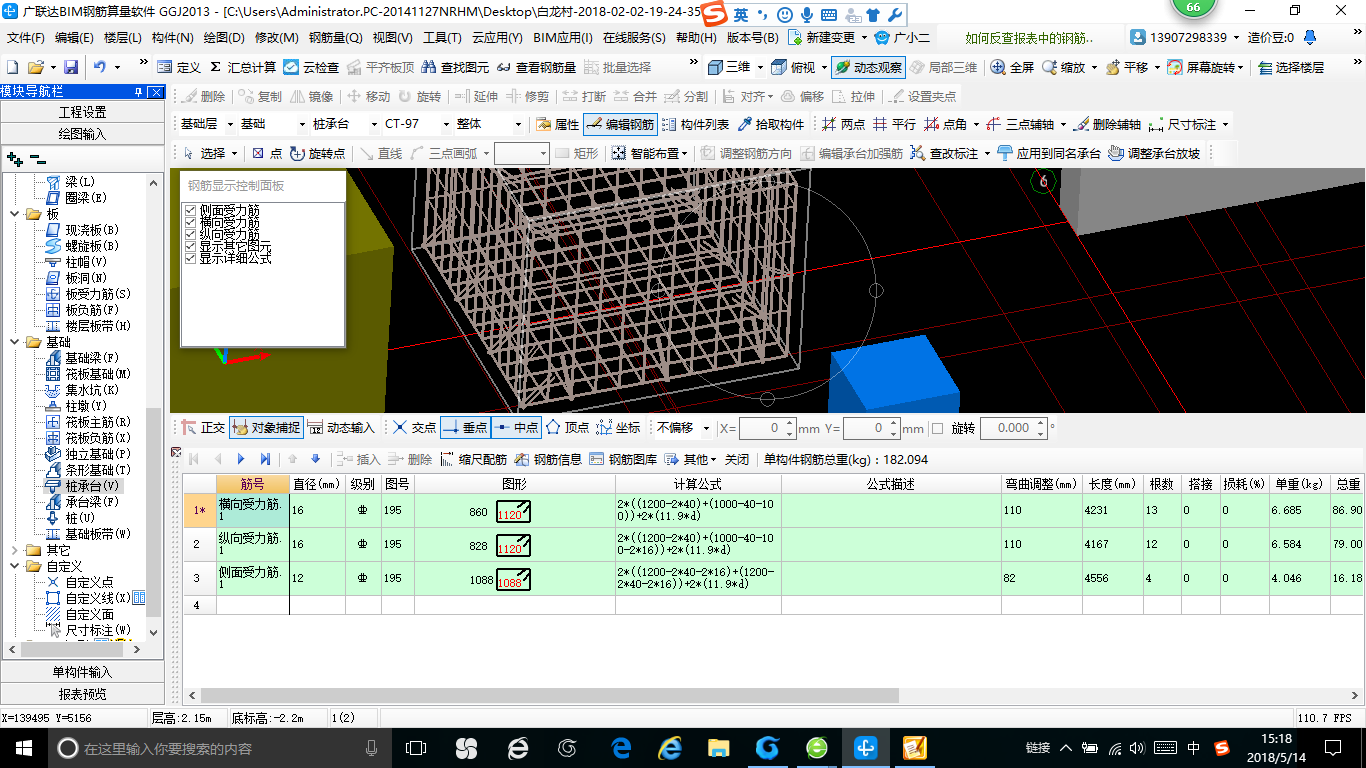The width and height of the screenshot is (1366, 768).
Task: Toggle 中点 midpoint snap
Action: pyautogui.click(x=516, y=427)
